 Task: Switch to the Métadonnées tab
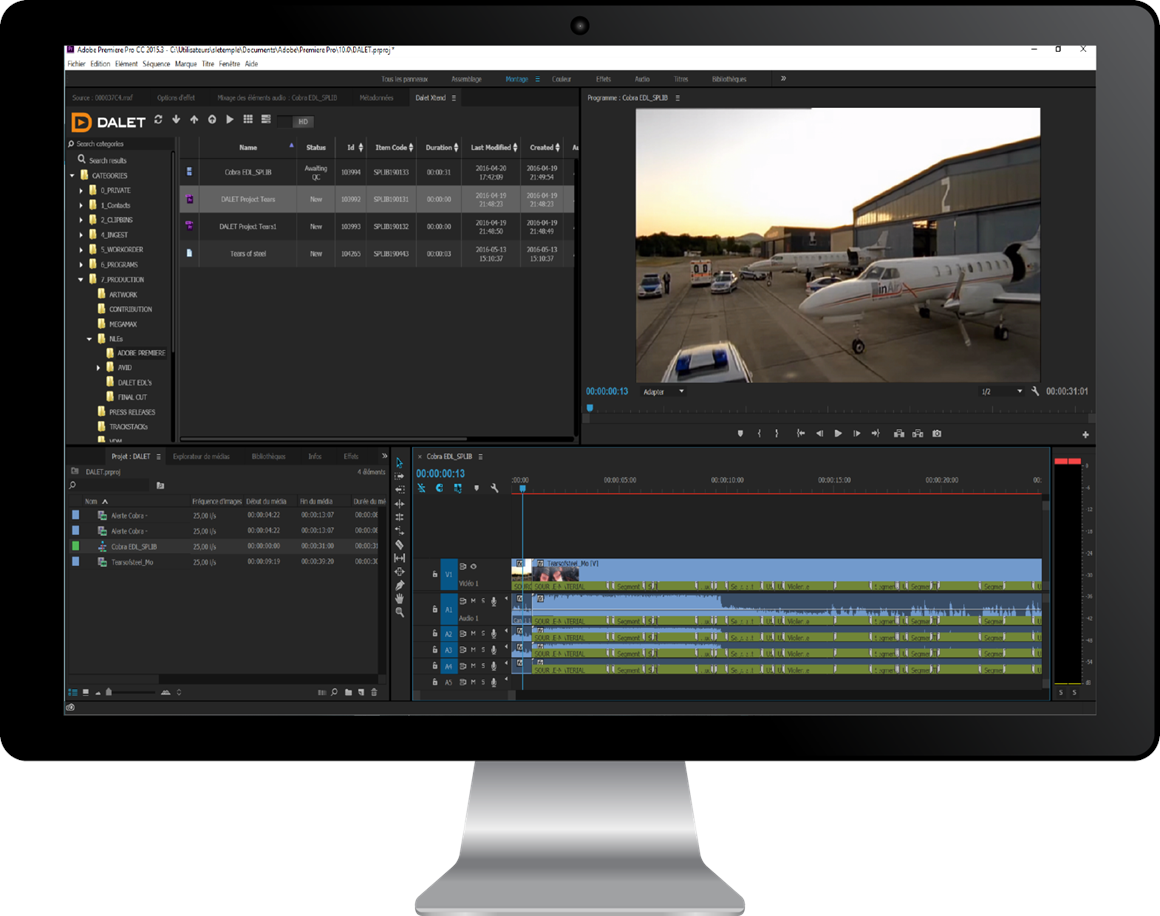pyautogui.click(x=376, y=98)
